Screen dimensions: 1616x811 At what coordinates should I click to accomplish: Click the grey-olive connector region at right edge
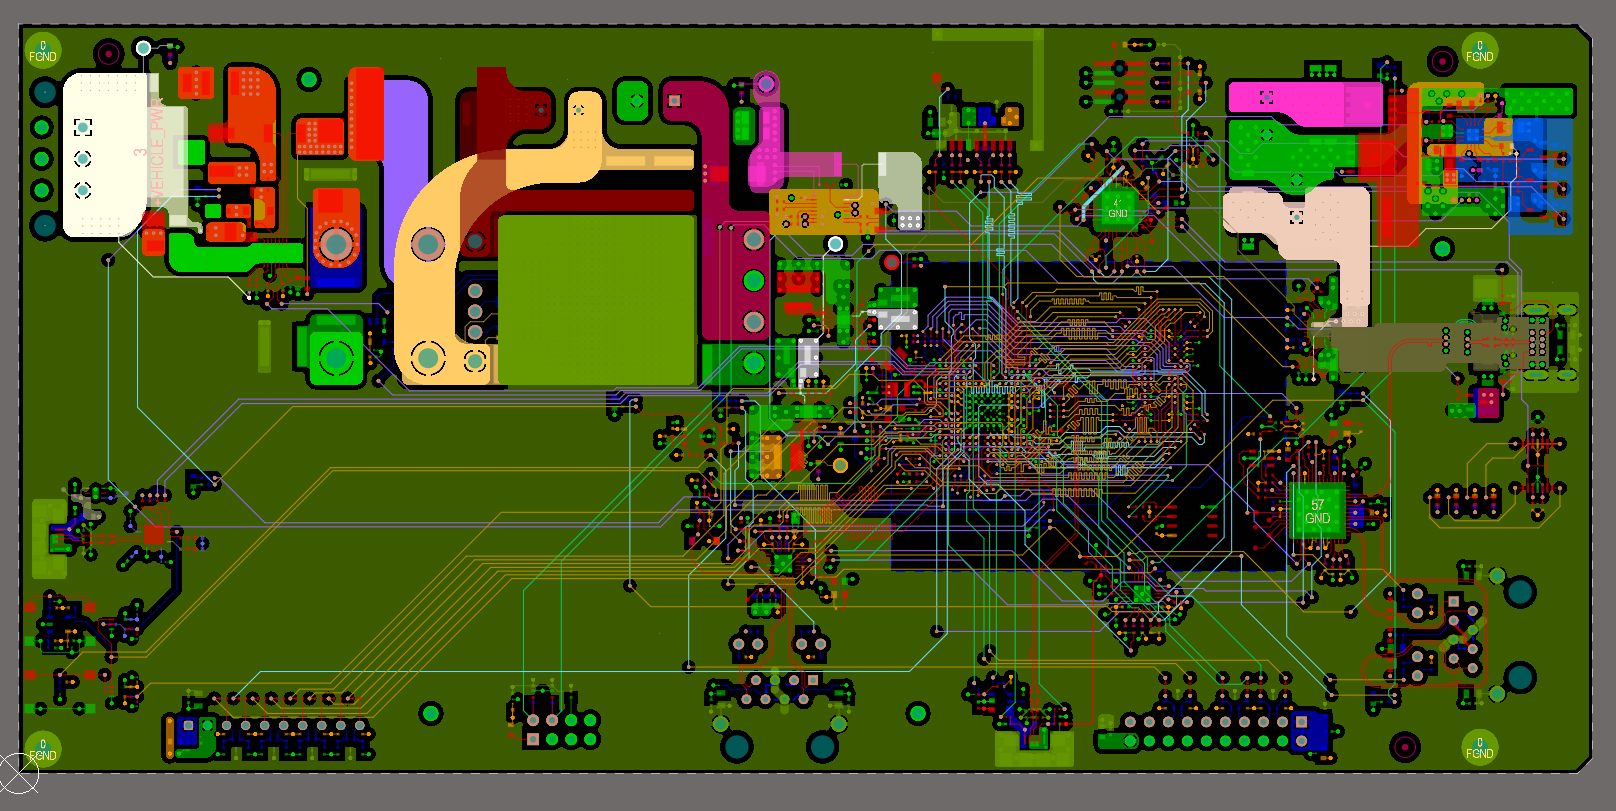1440,345
